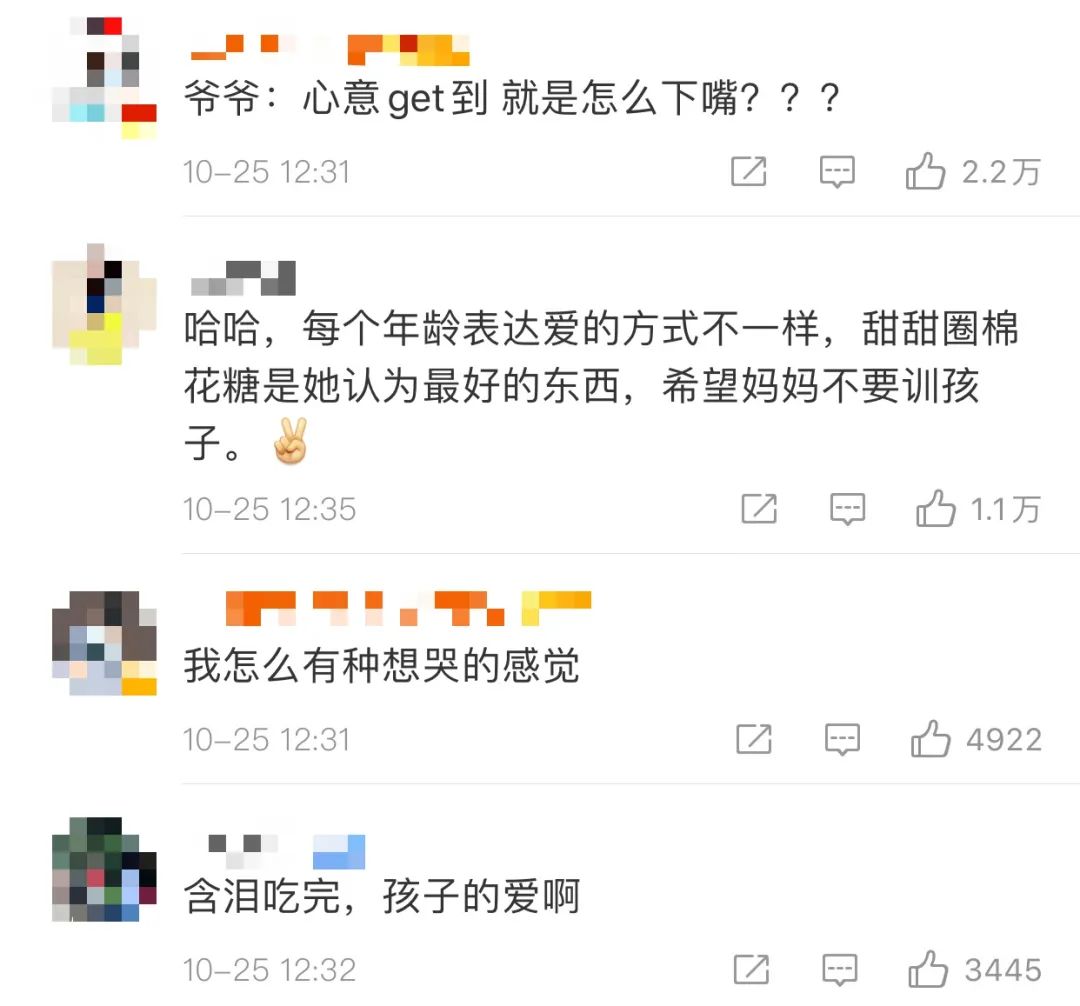View profile picture of 想哭的感觉 commenter
This screenshot has height=1006, width=1080.
(x=104, y=642)
